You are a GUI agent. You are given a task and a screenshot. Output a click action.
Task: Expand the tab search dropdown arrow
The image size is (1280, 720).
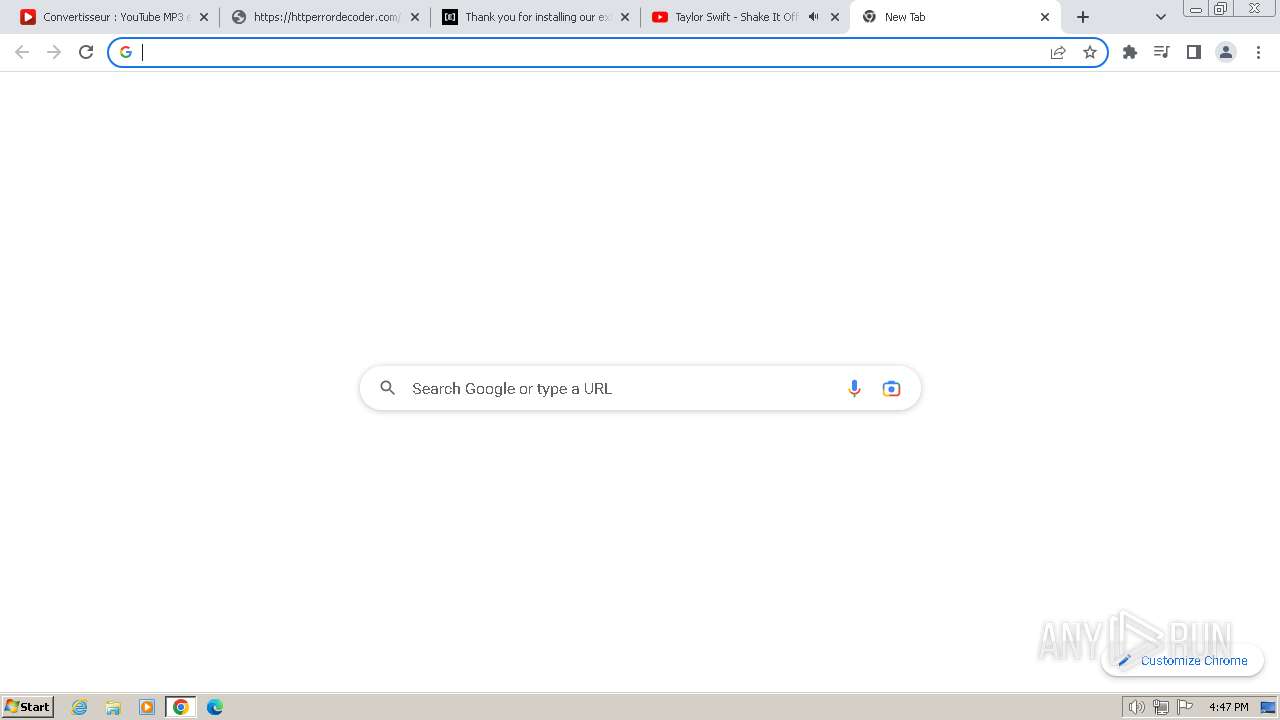click(1161, 17)
